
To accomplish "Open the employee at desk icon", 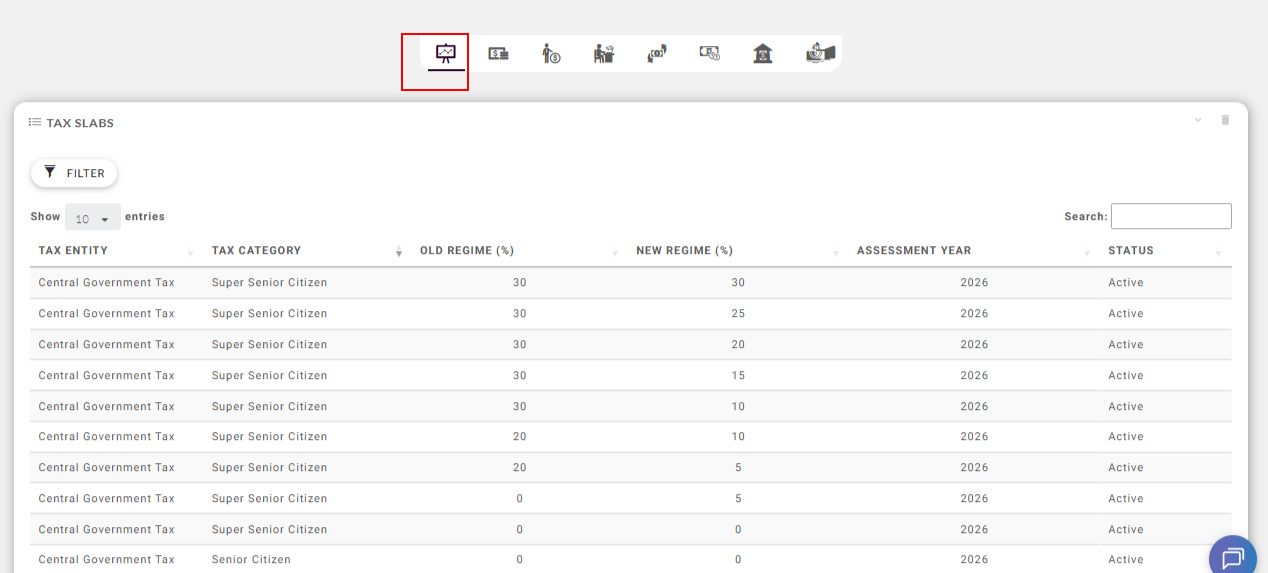I will pos(604,54).
